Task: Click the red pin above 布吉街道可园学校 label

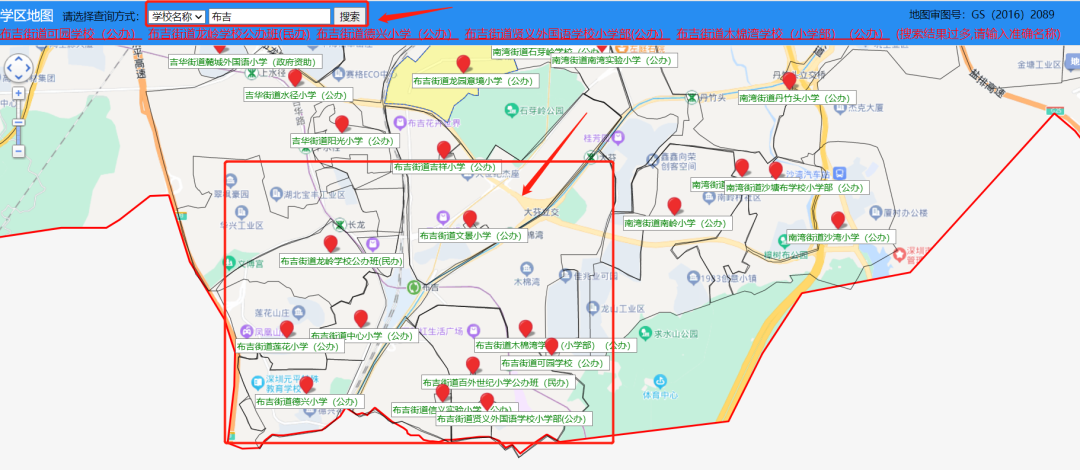Action: (551, 347)
